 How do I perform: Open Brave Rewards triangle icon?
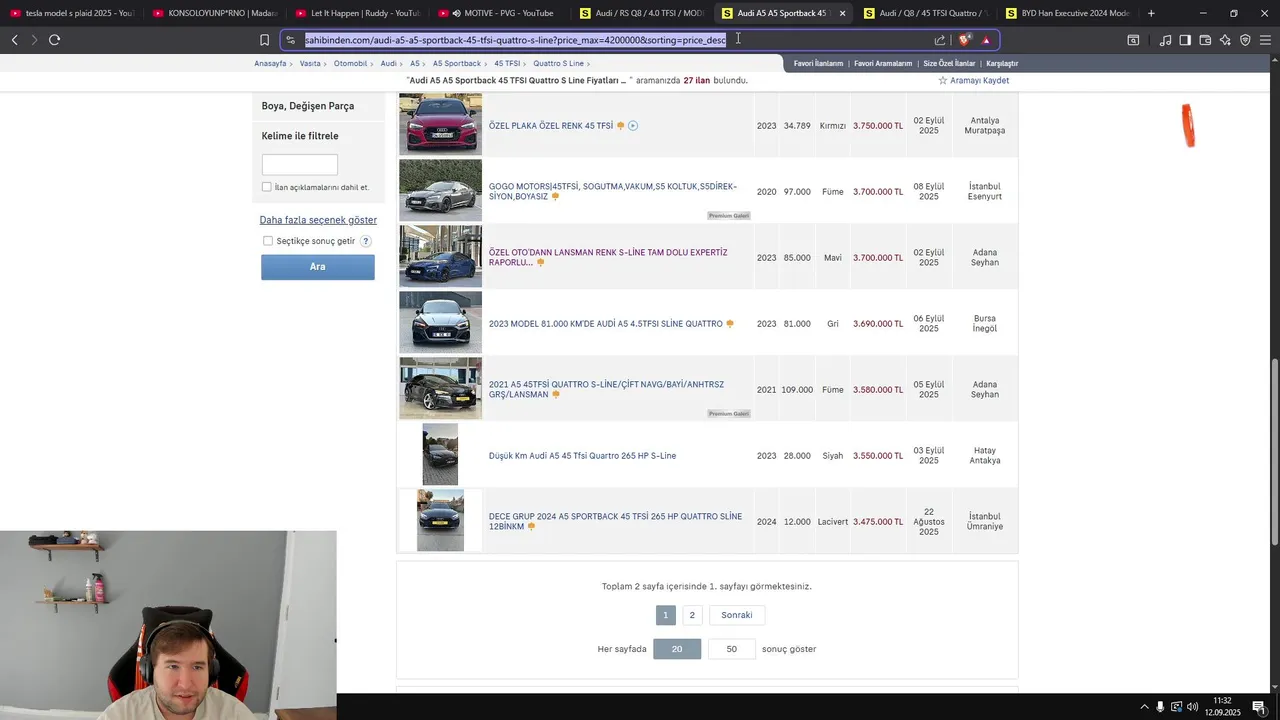(986, 40)
